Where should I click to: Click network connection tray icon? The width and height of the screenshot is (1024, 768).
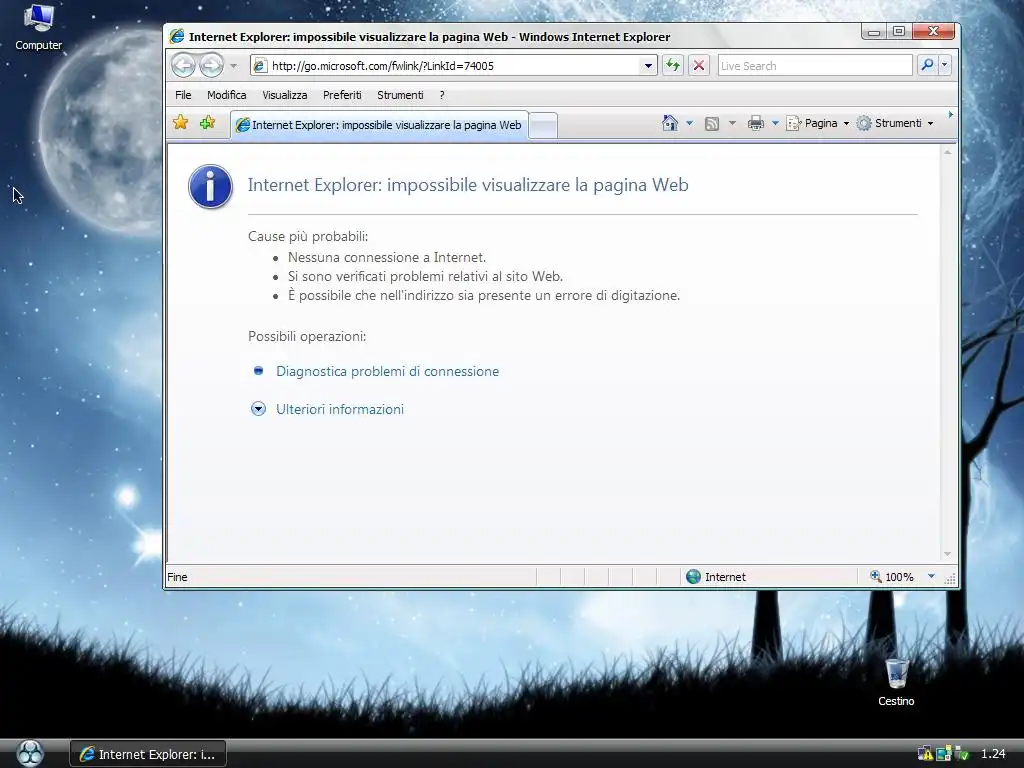943,754
